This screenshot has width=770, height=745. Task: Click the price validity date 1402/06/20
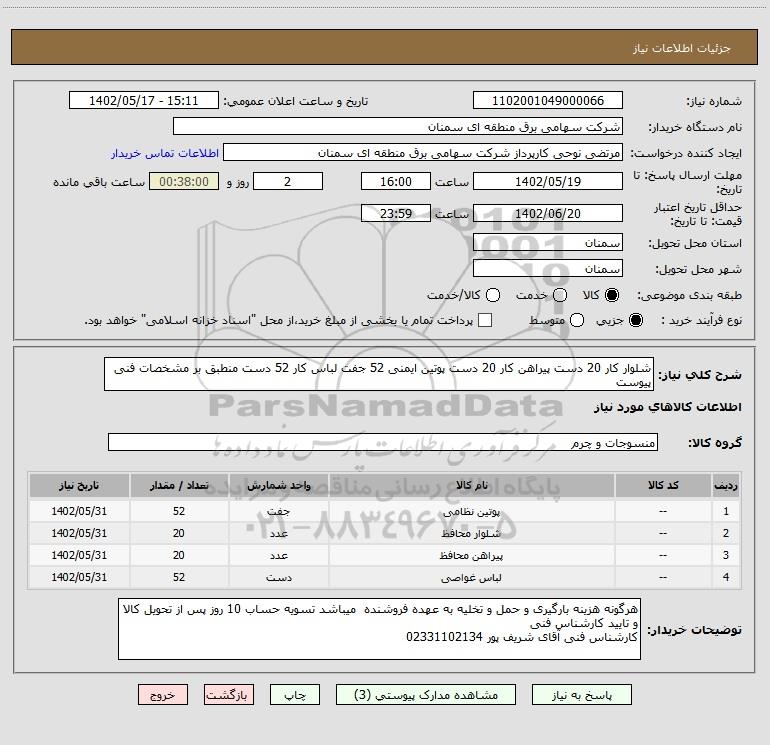(x=548, y=213)
